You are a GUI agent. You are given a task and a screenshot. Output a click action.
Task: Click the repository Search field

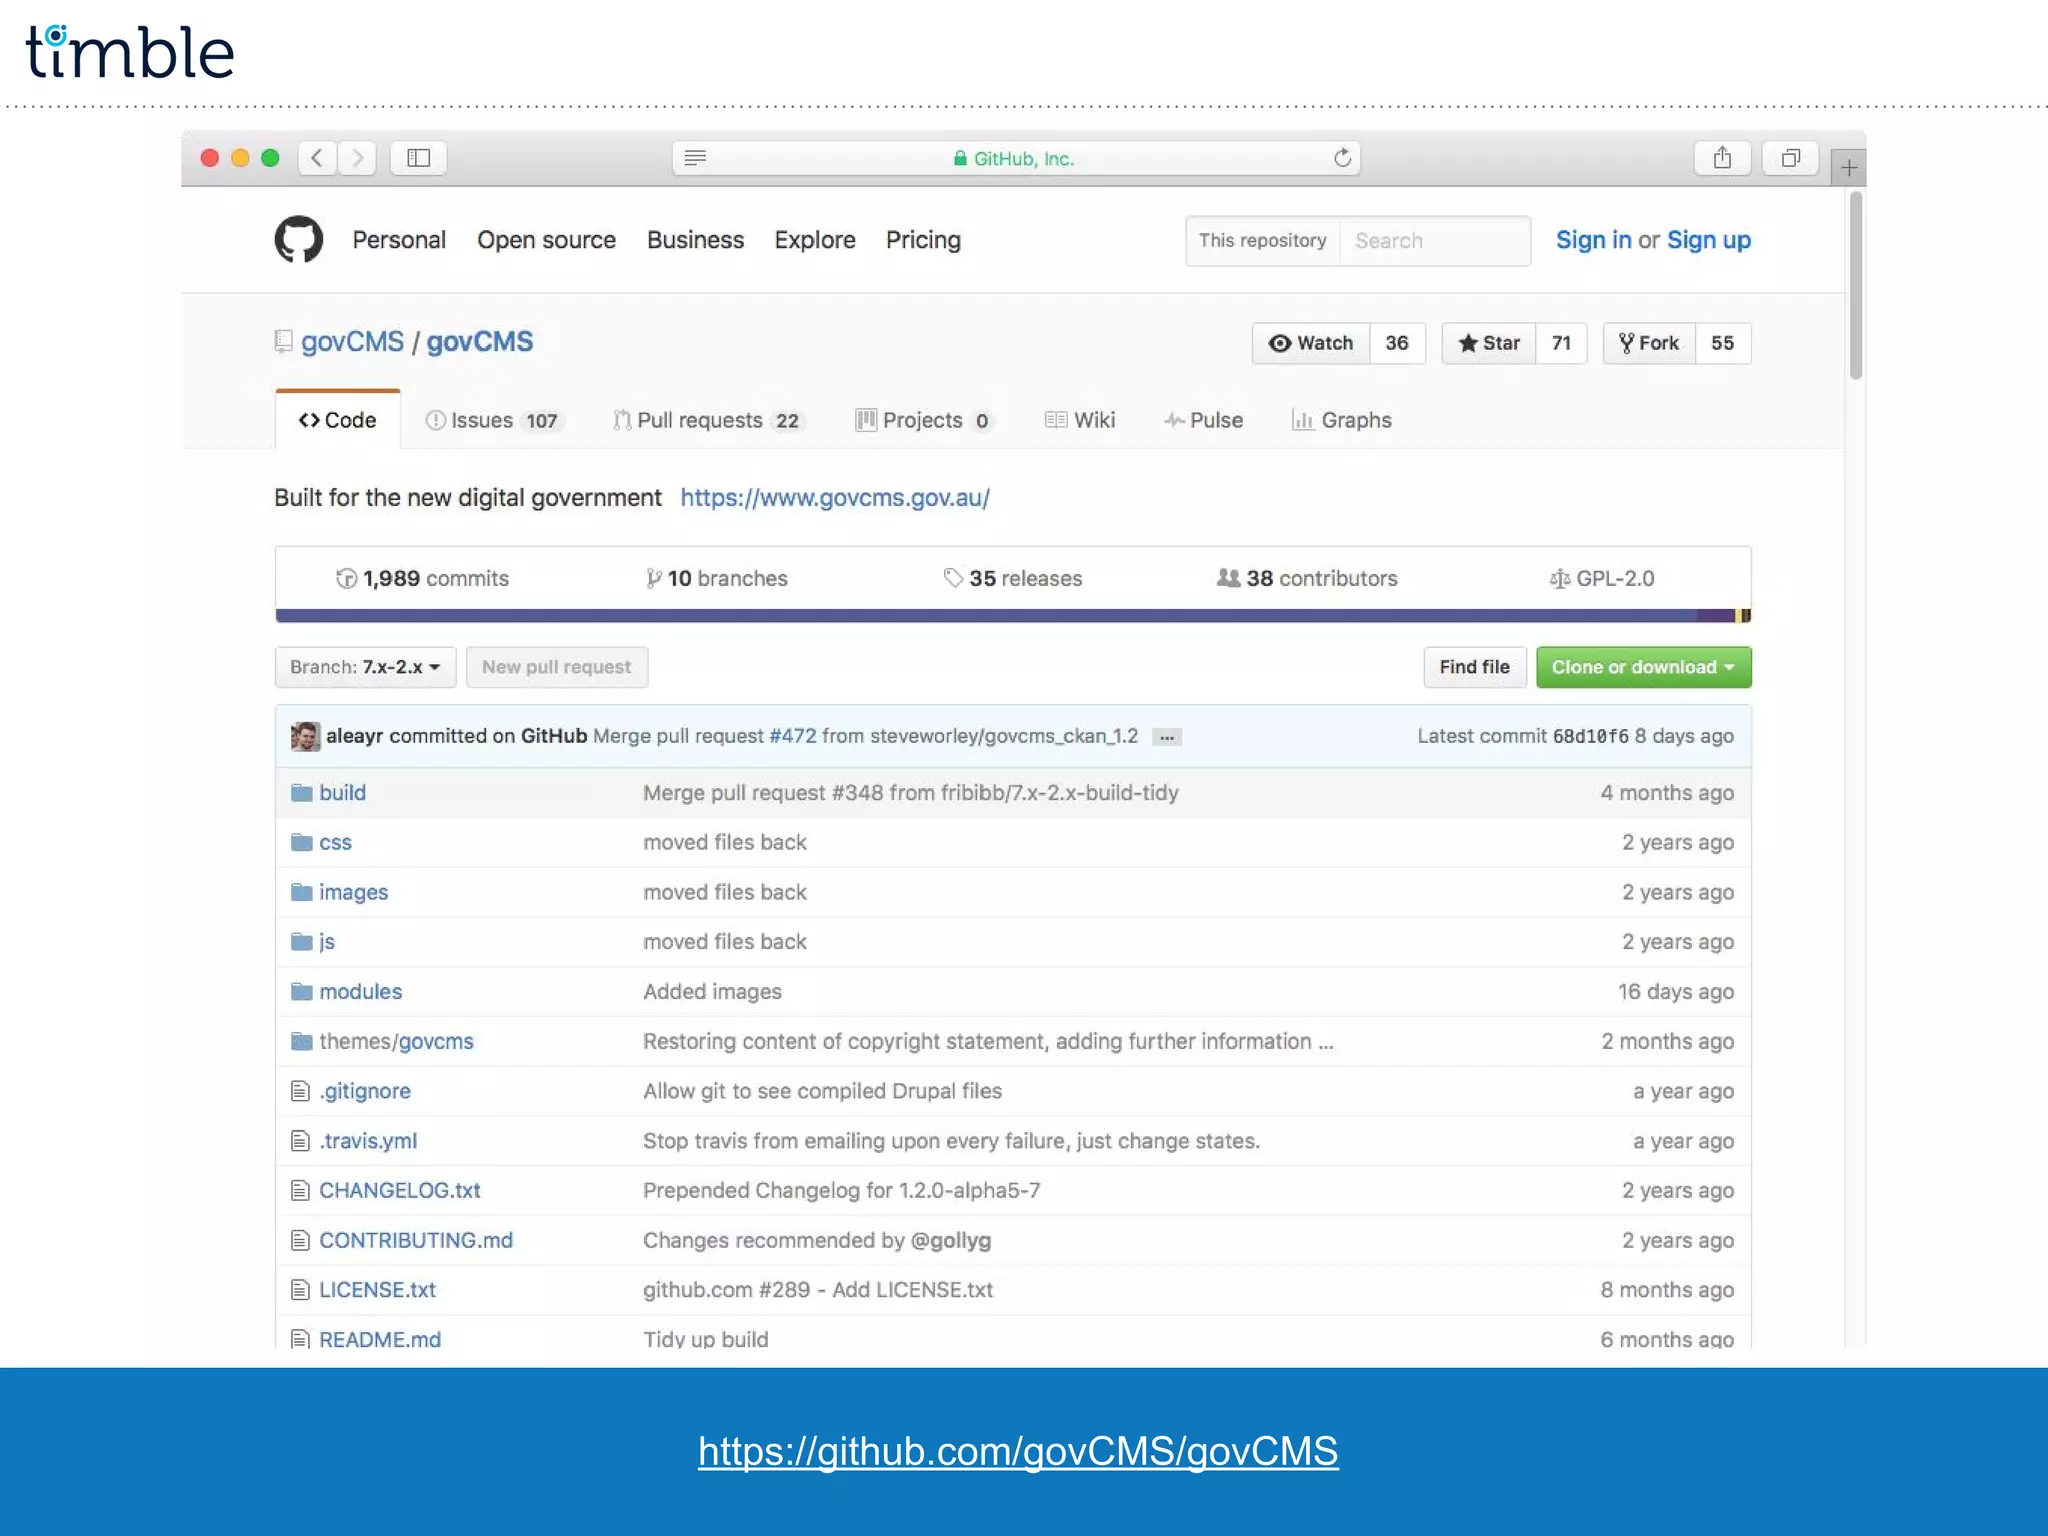click(x=1433, y=241)
